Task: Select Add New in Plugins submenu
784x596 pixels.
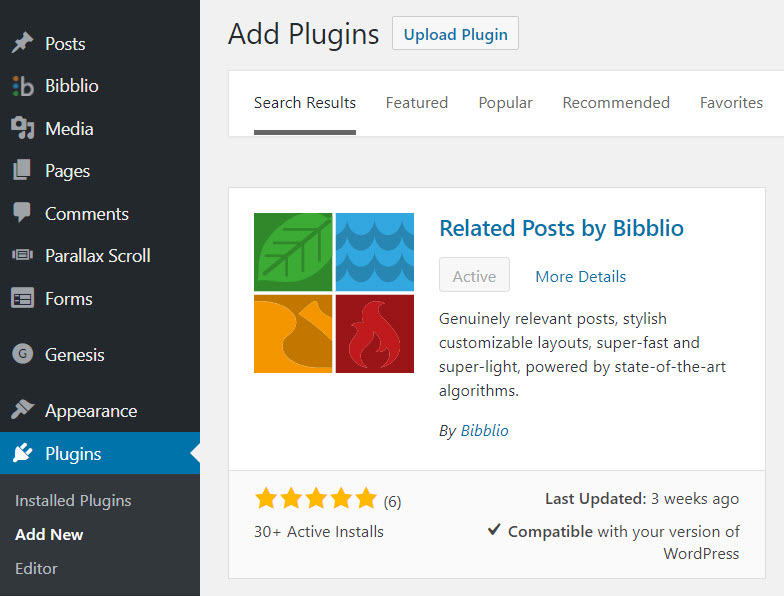Action: click(49, 534)
